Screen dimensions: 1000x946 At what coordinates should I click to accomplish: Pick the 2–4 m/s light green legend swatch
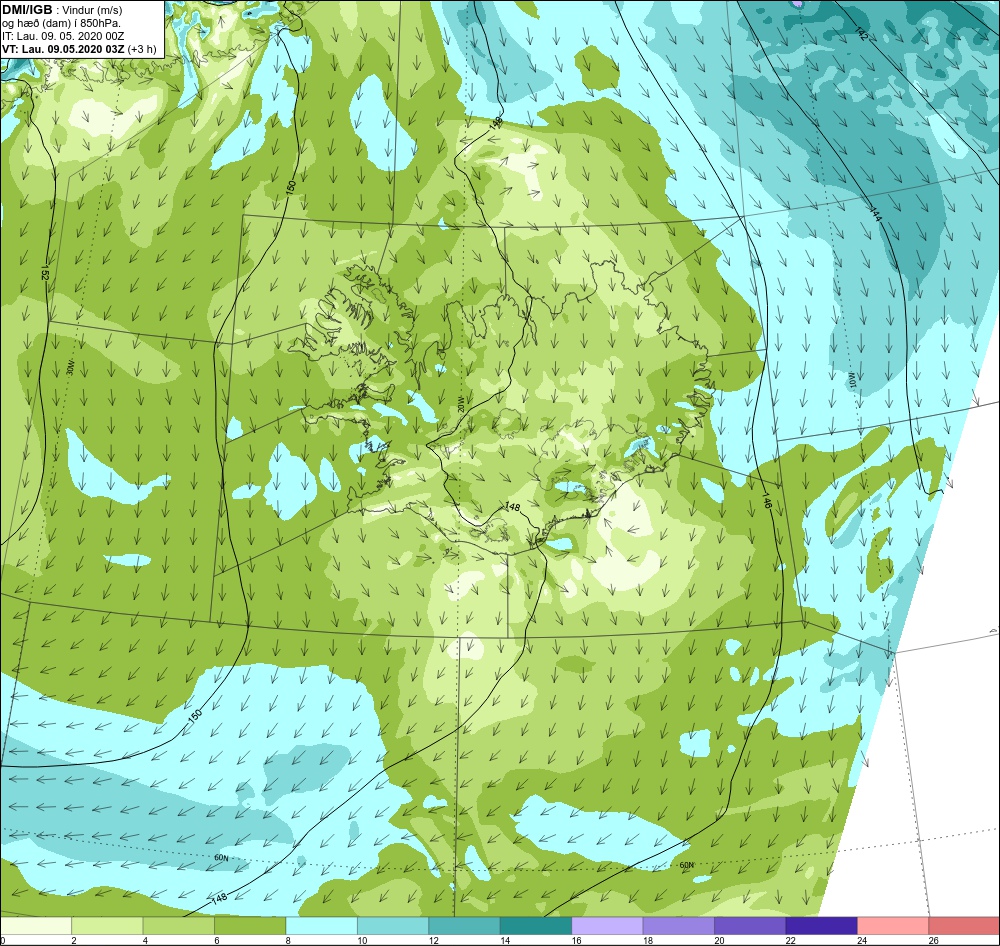tap(107, 926)
